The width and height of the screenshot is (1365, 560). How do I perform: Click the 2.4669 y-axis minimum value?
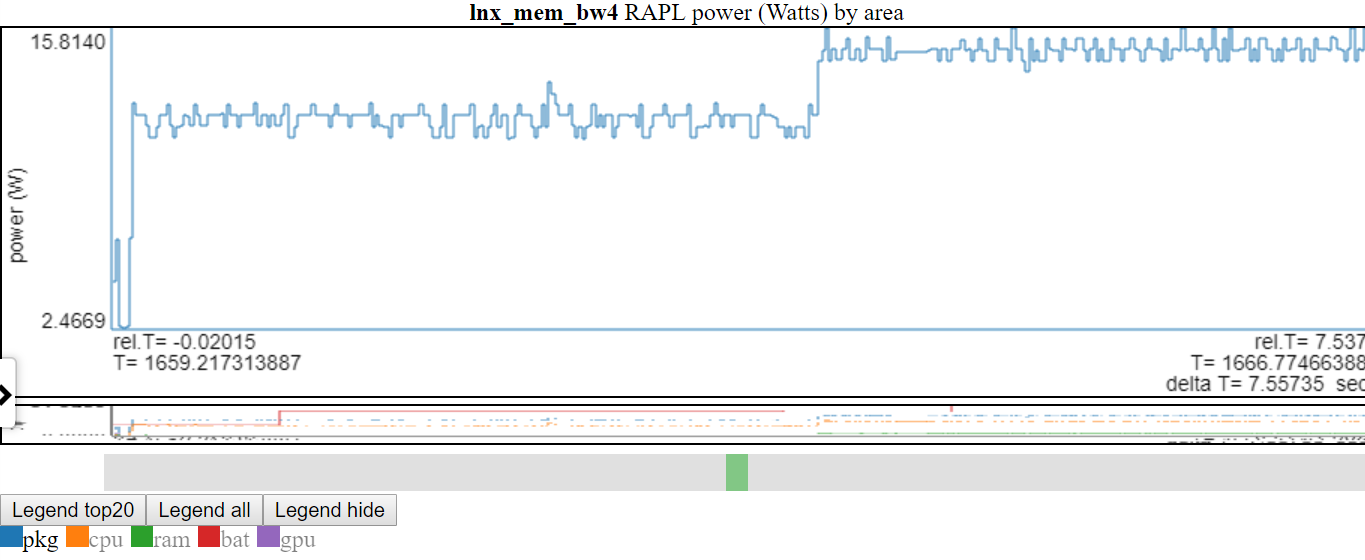[73, 321]
